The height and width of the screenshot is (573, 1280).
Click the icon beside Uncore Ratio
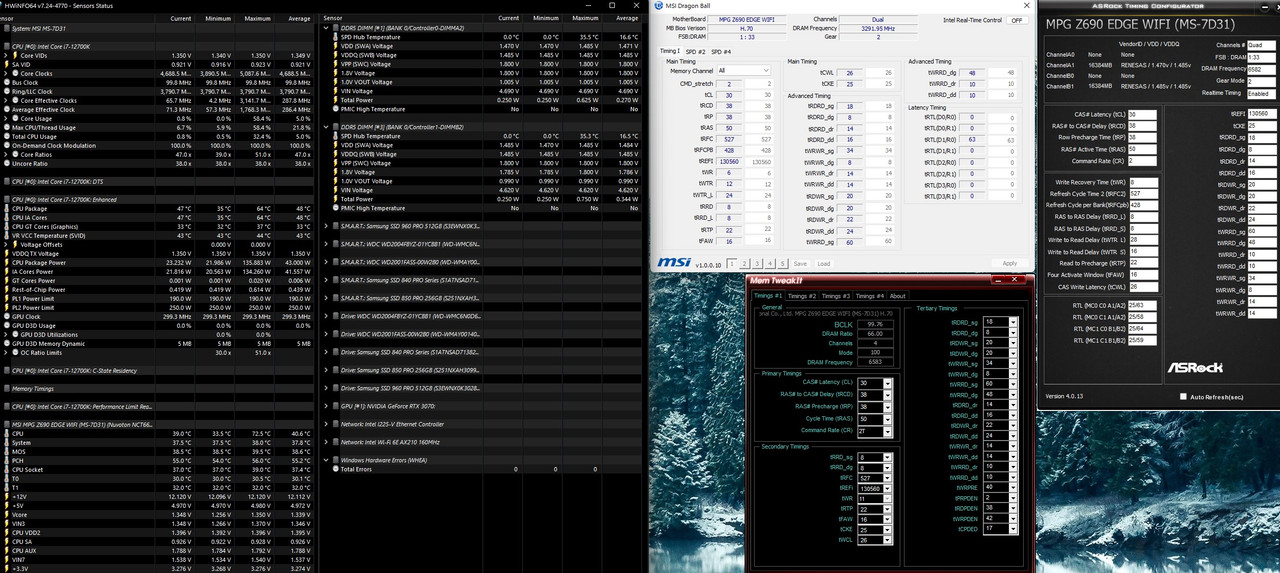[8, 163]
